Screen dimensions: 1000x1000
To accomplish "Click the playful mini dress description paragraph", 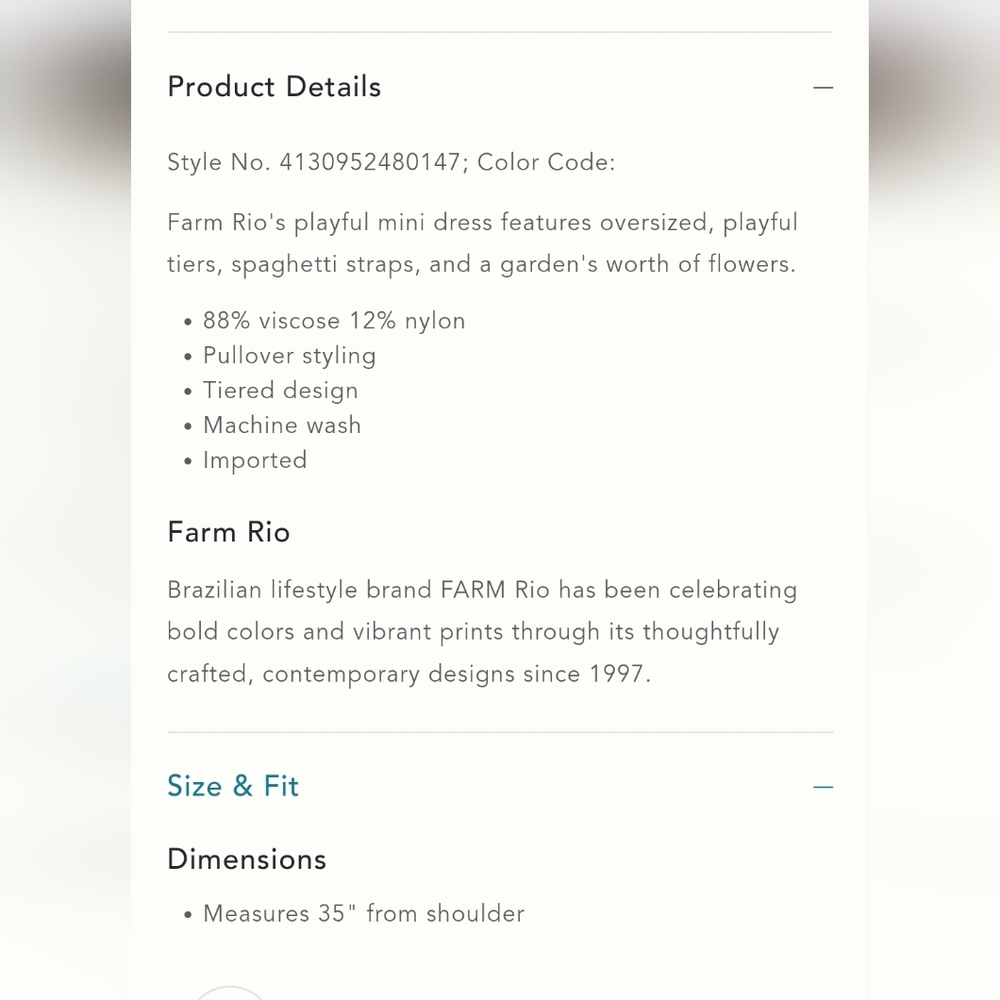I will [x=483, y=244].
